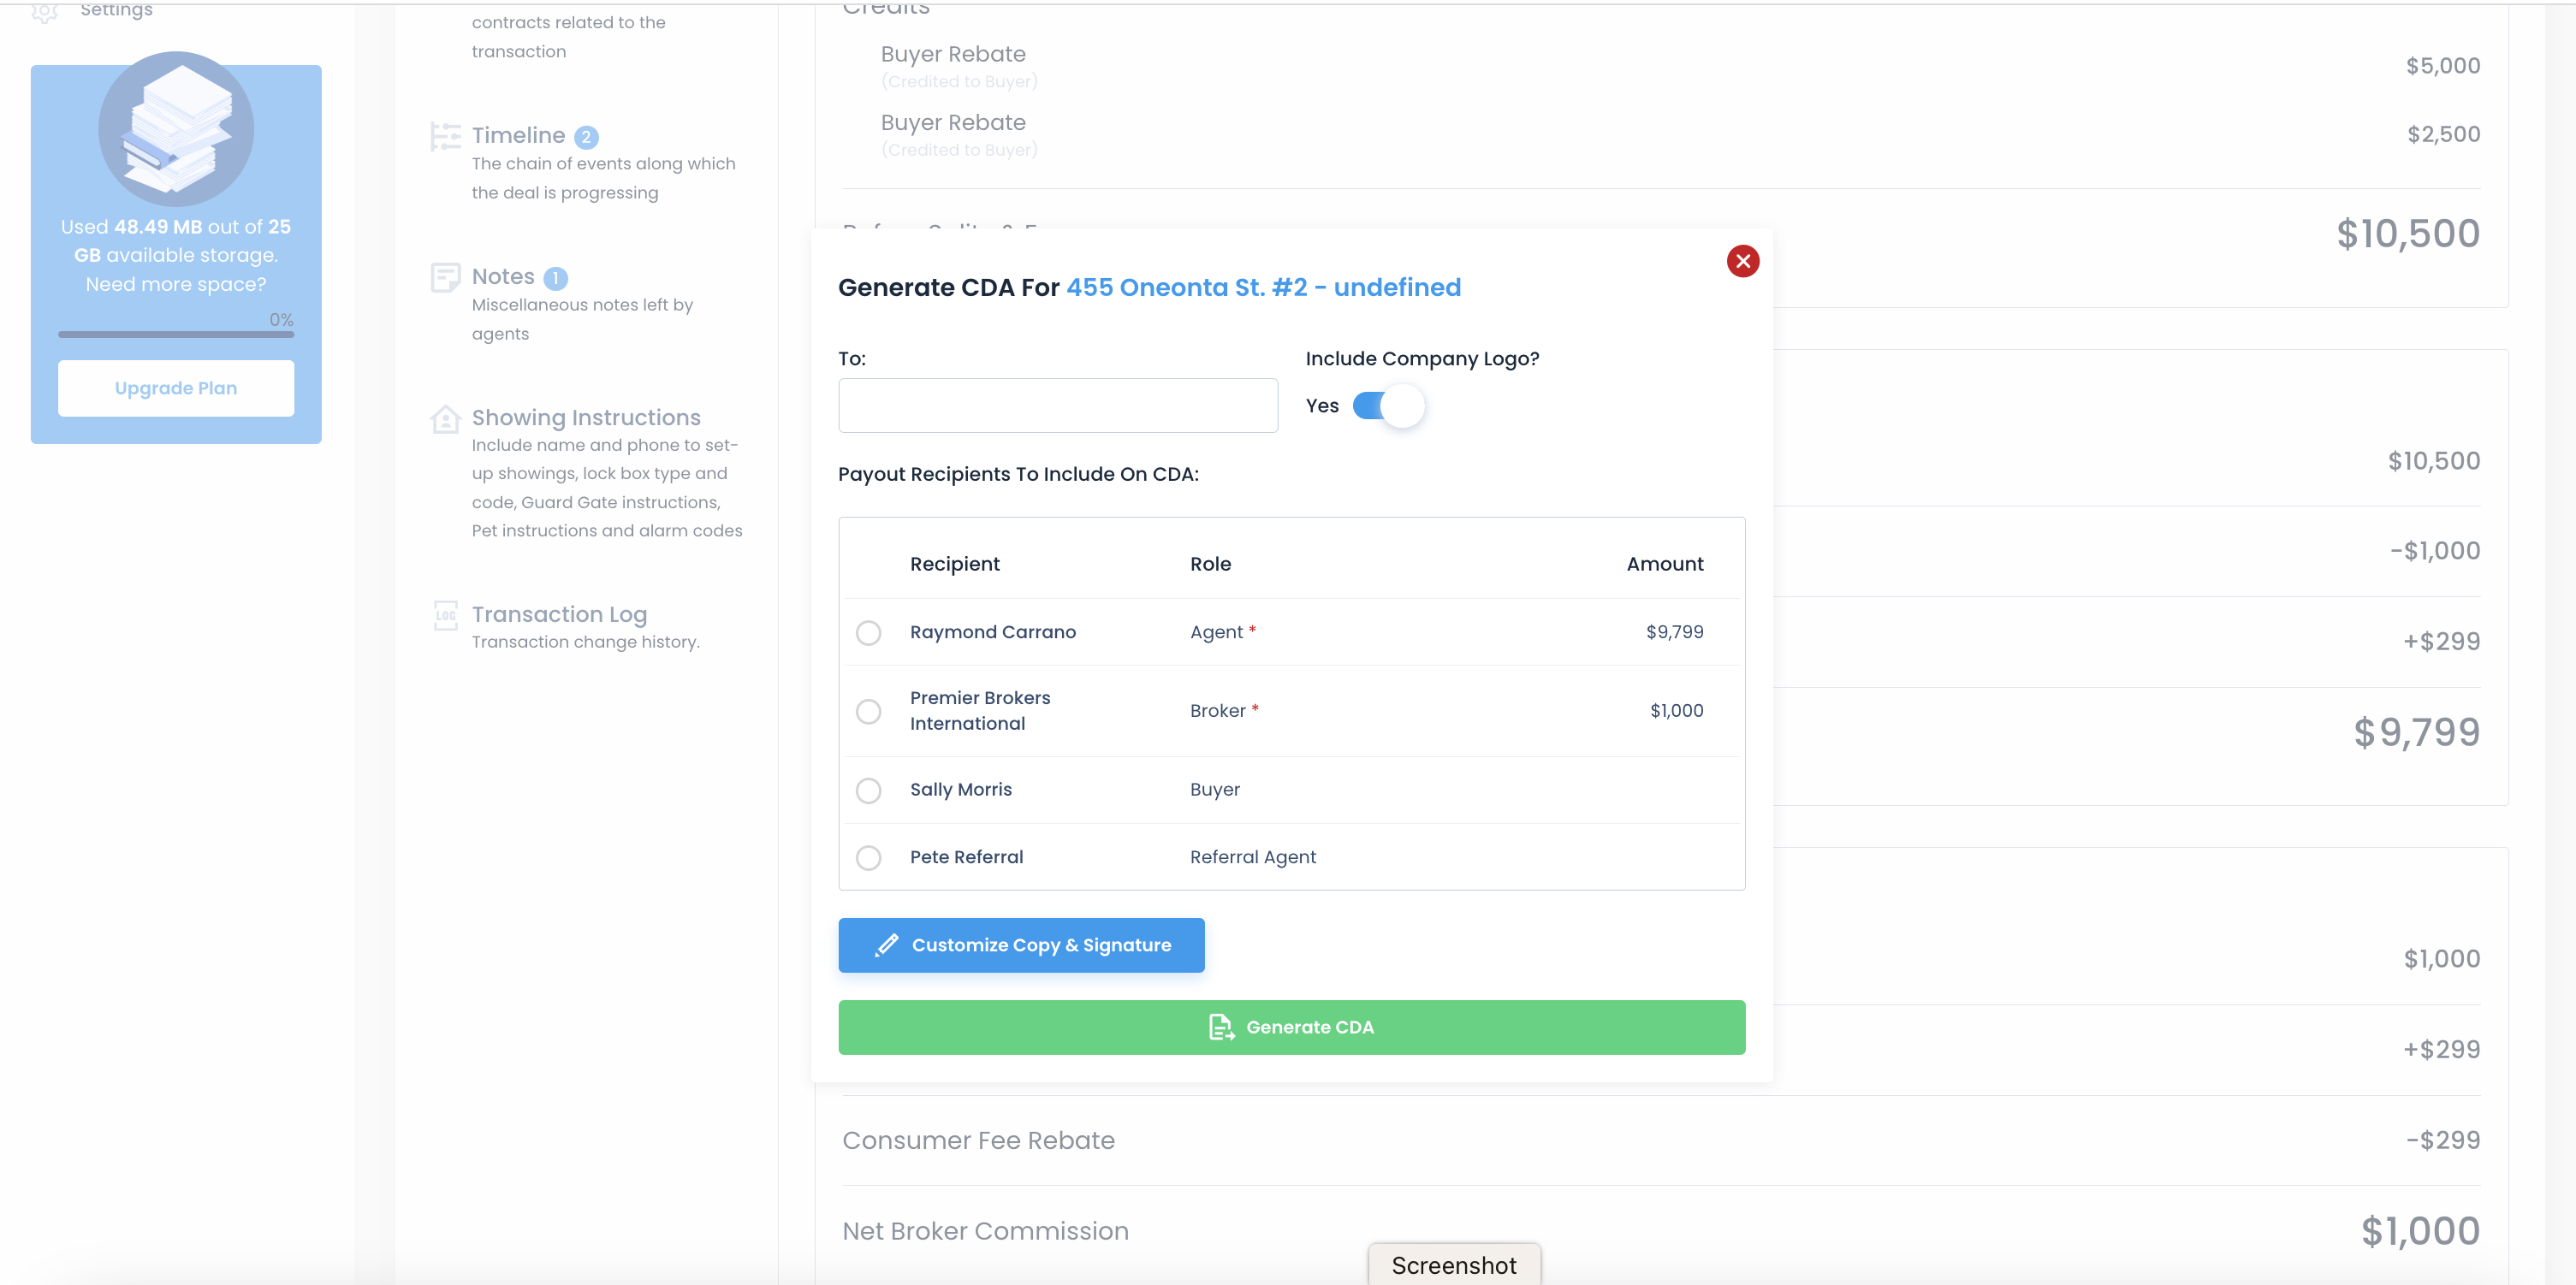
Task: Click the pencil icon on Customize button
Action: point(886,945)
